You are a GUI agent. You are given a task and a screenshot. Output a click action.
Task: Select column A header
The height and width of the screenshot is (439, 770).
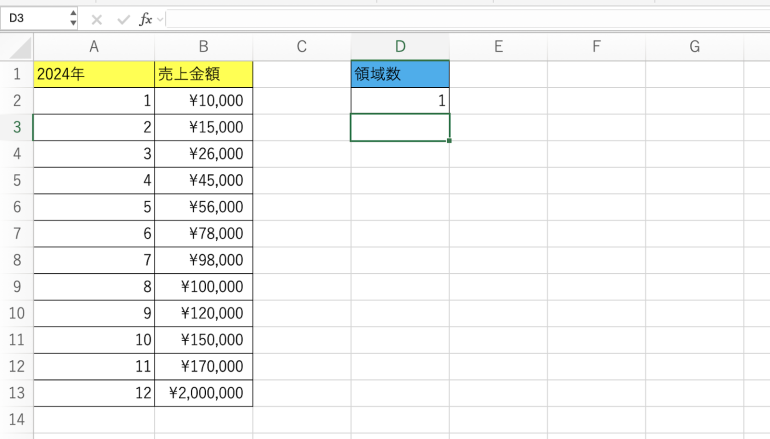(x=94, y=47)
